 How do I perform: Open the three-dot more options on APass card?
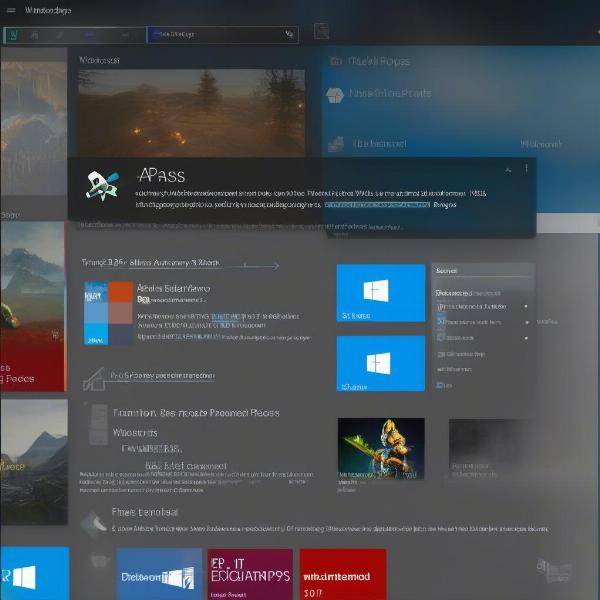(527, 168)
